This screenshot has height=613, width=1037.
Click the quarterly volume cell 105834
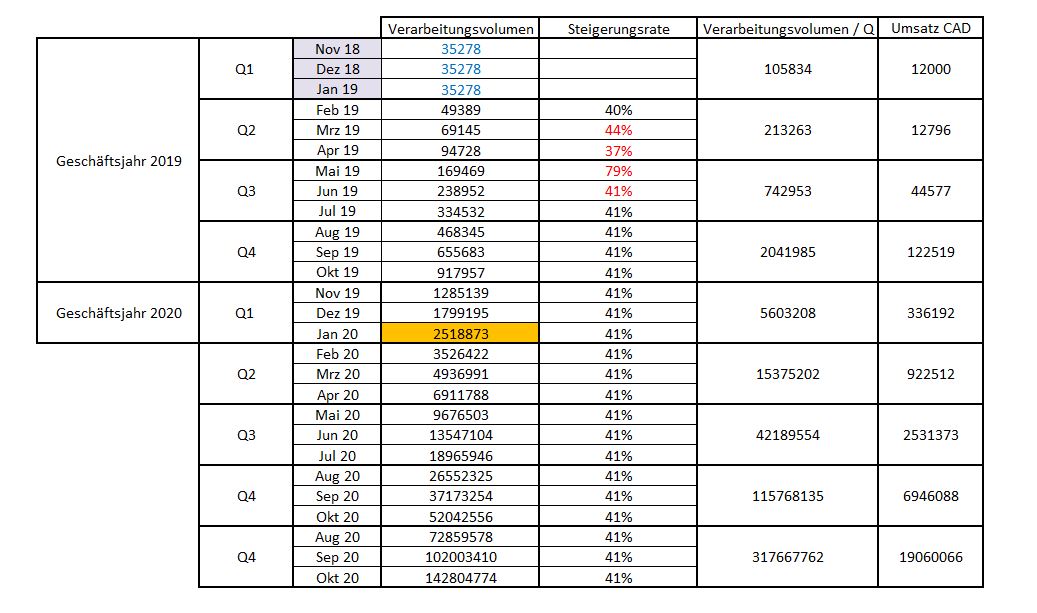pos(788,70)
